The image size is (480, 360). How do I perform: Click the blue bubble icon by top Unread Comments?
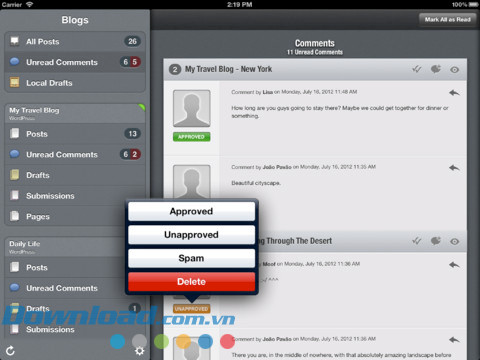(14, 61)
